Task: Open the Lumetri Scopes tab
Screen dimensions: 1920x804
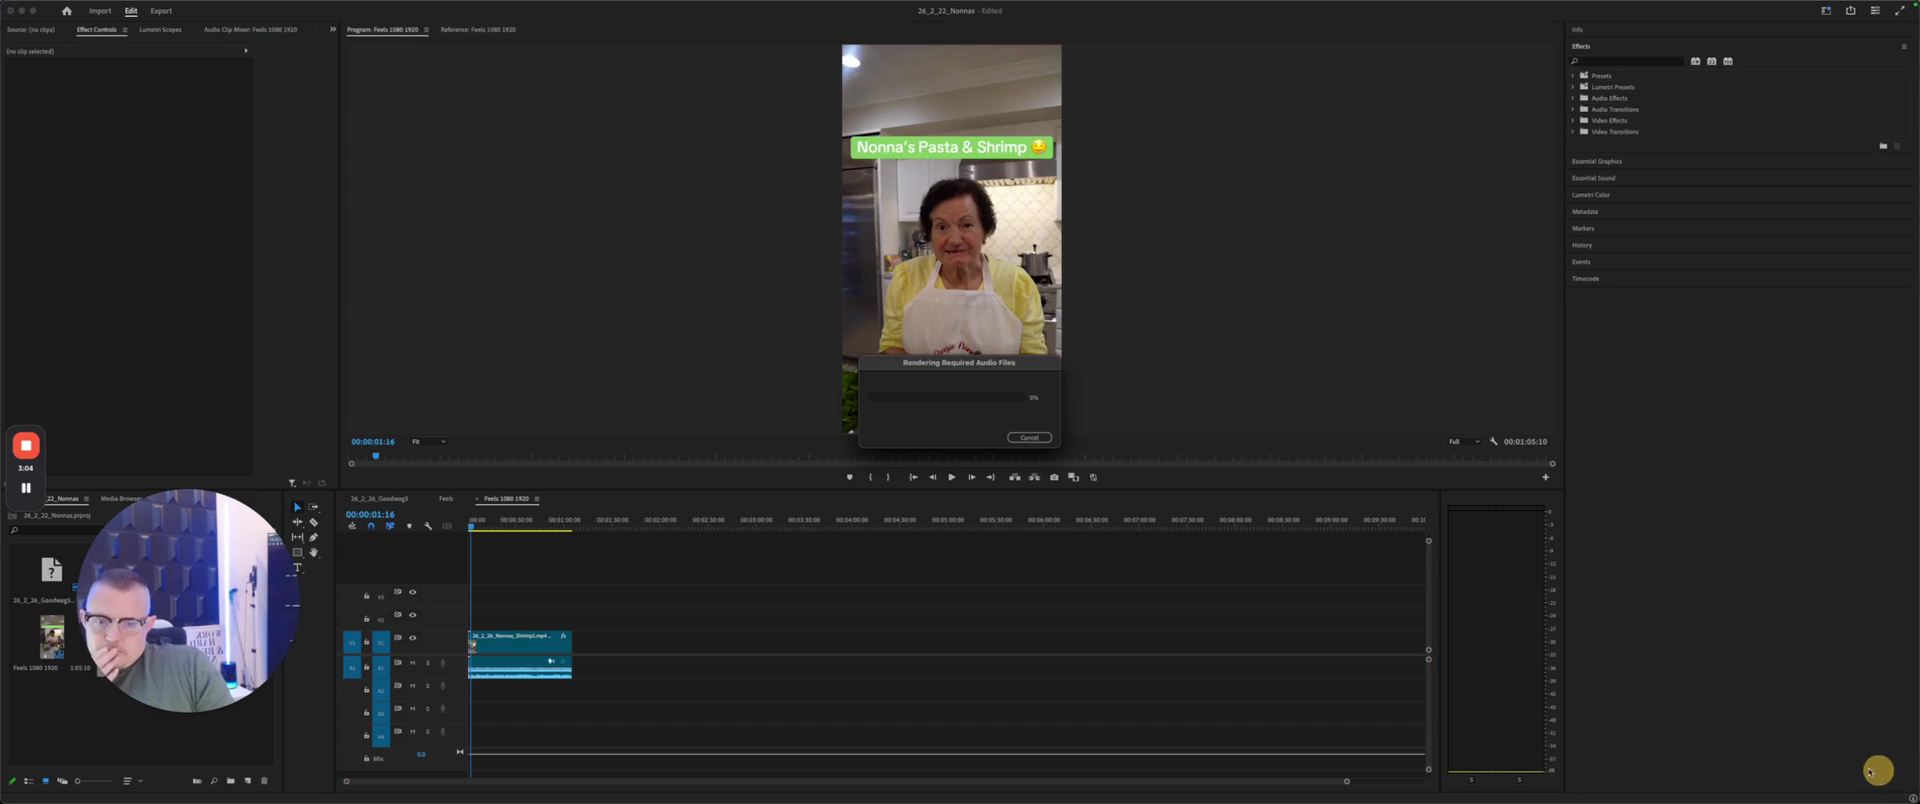Action: (x=160, y=30)
